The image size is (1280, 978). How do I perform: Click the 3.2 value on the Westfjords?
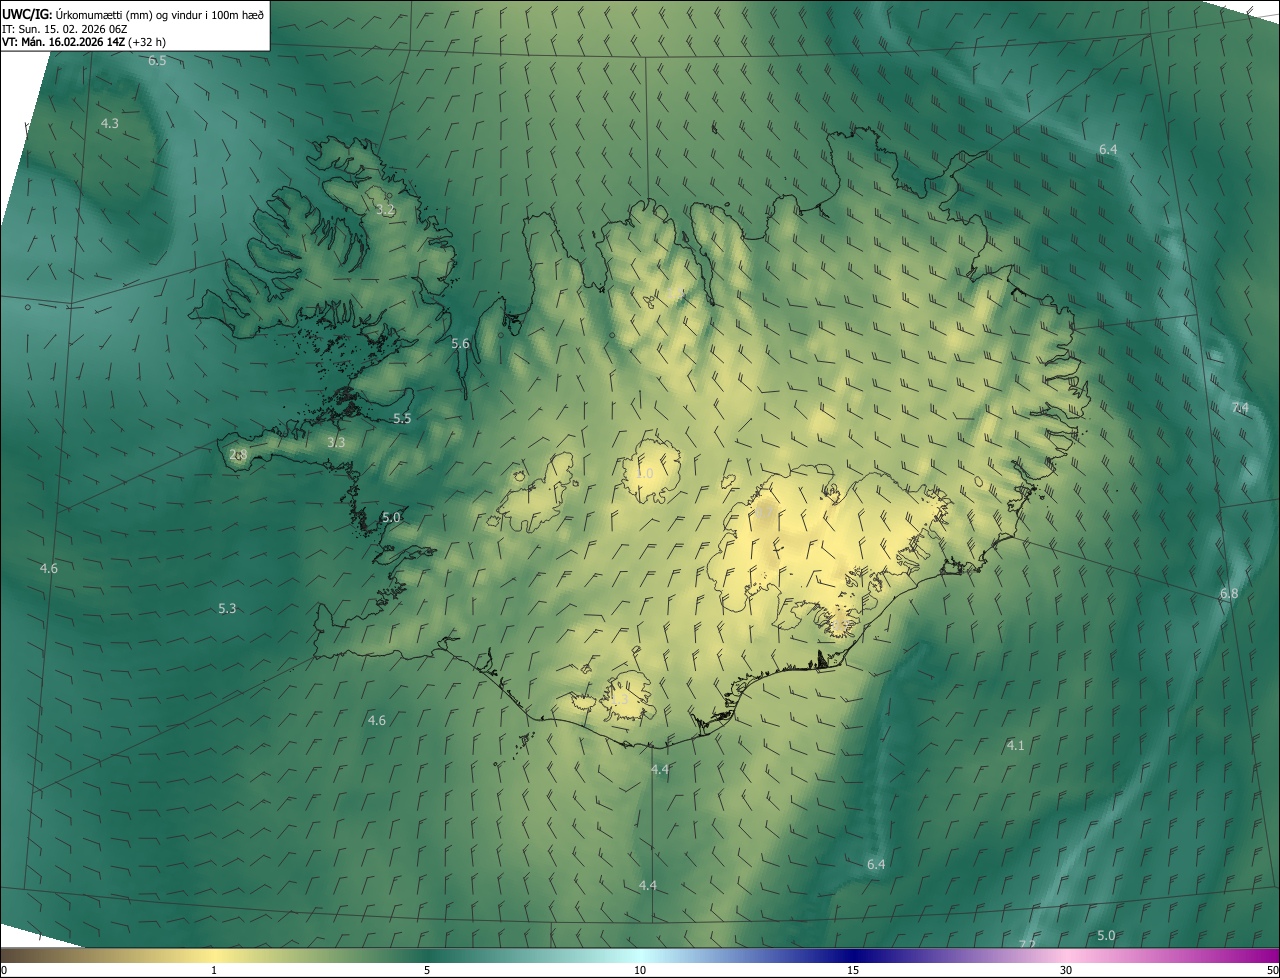[x=385, y=210]
